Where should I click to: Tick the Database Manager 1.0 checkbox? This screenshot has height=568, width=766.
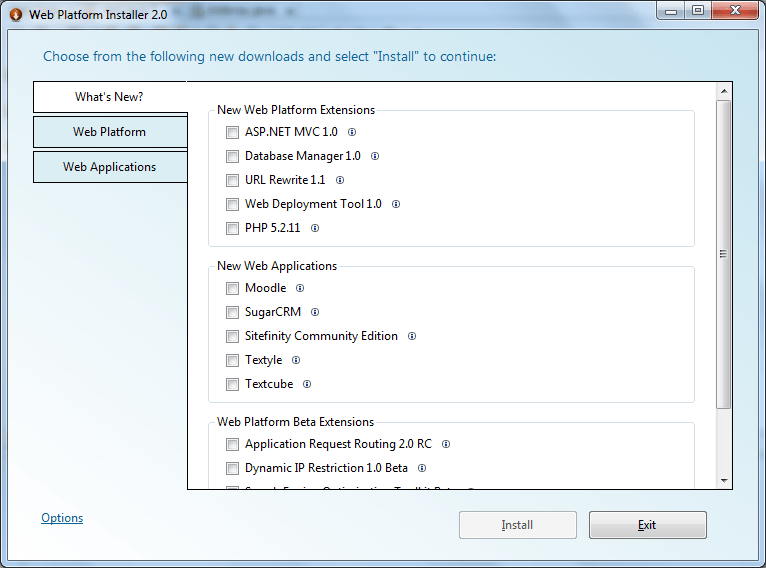(x=233, y=156)
